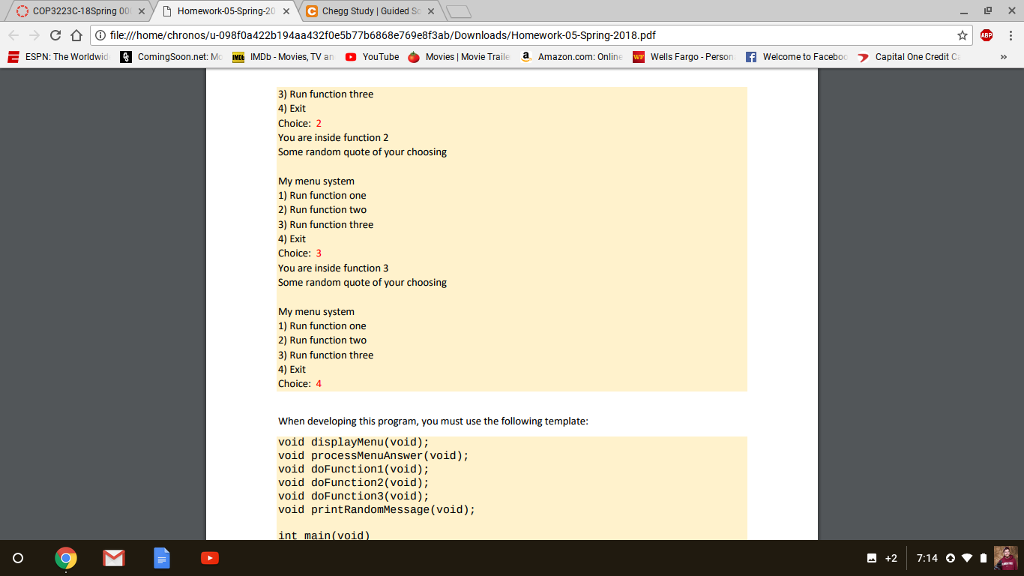This screenshot has width=1024, height=576.
Task: Click the Wi-Fi status icon in the tray
Action: pos(967,558)
